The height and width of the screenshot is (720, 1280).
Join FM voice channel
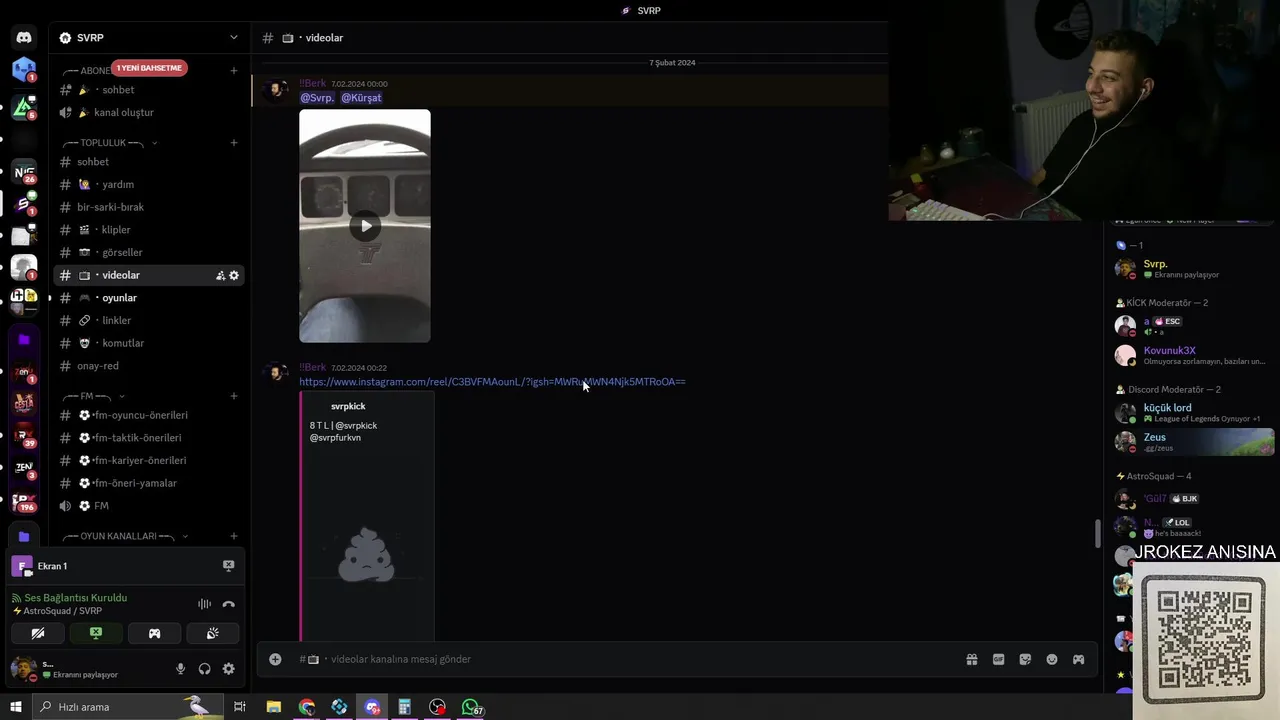click(149, 506)
